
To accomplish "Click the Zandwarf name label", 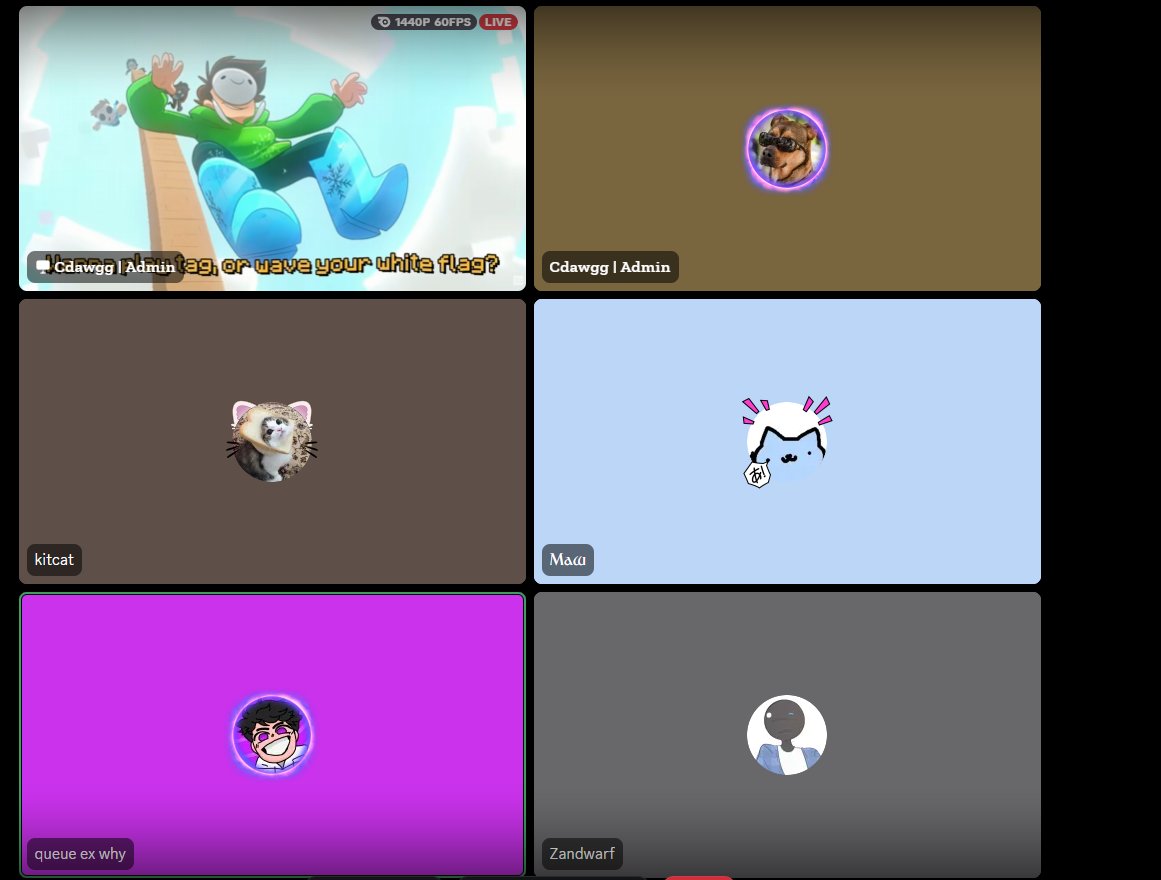I will point(582,853).
